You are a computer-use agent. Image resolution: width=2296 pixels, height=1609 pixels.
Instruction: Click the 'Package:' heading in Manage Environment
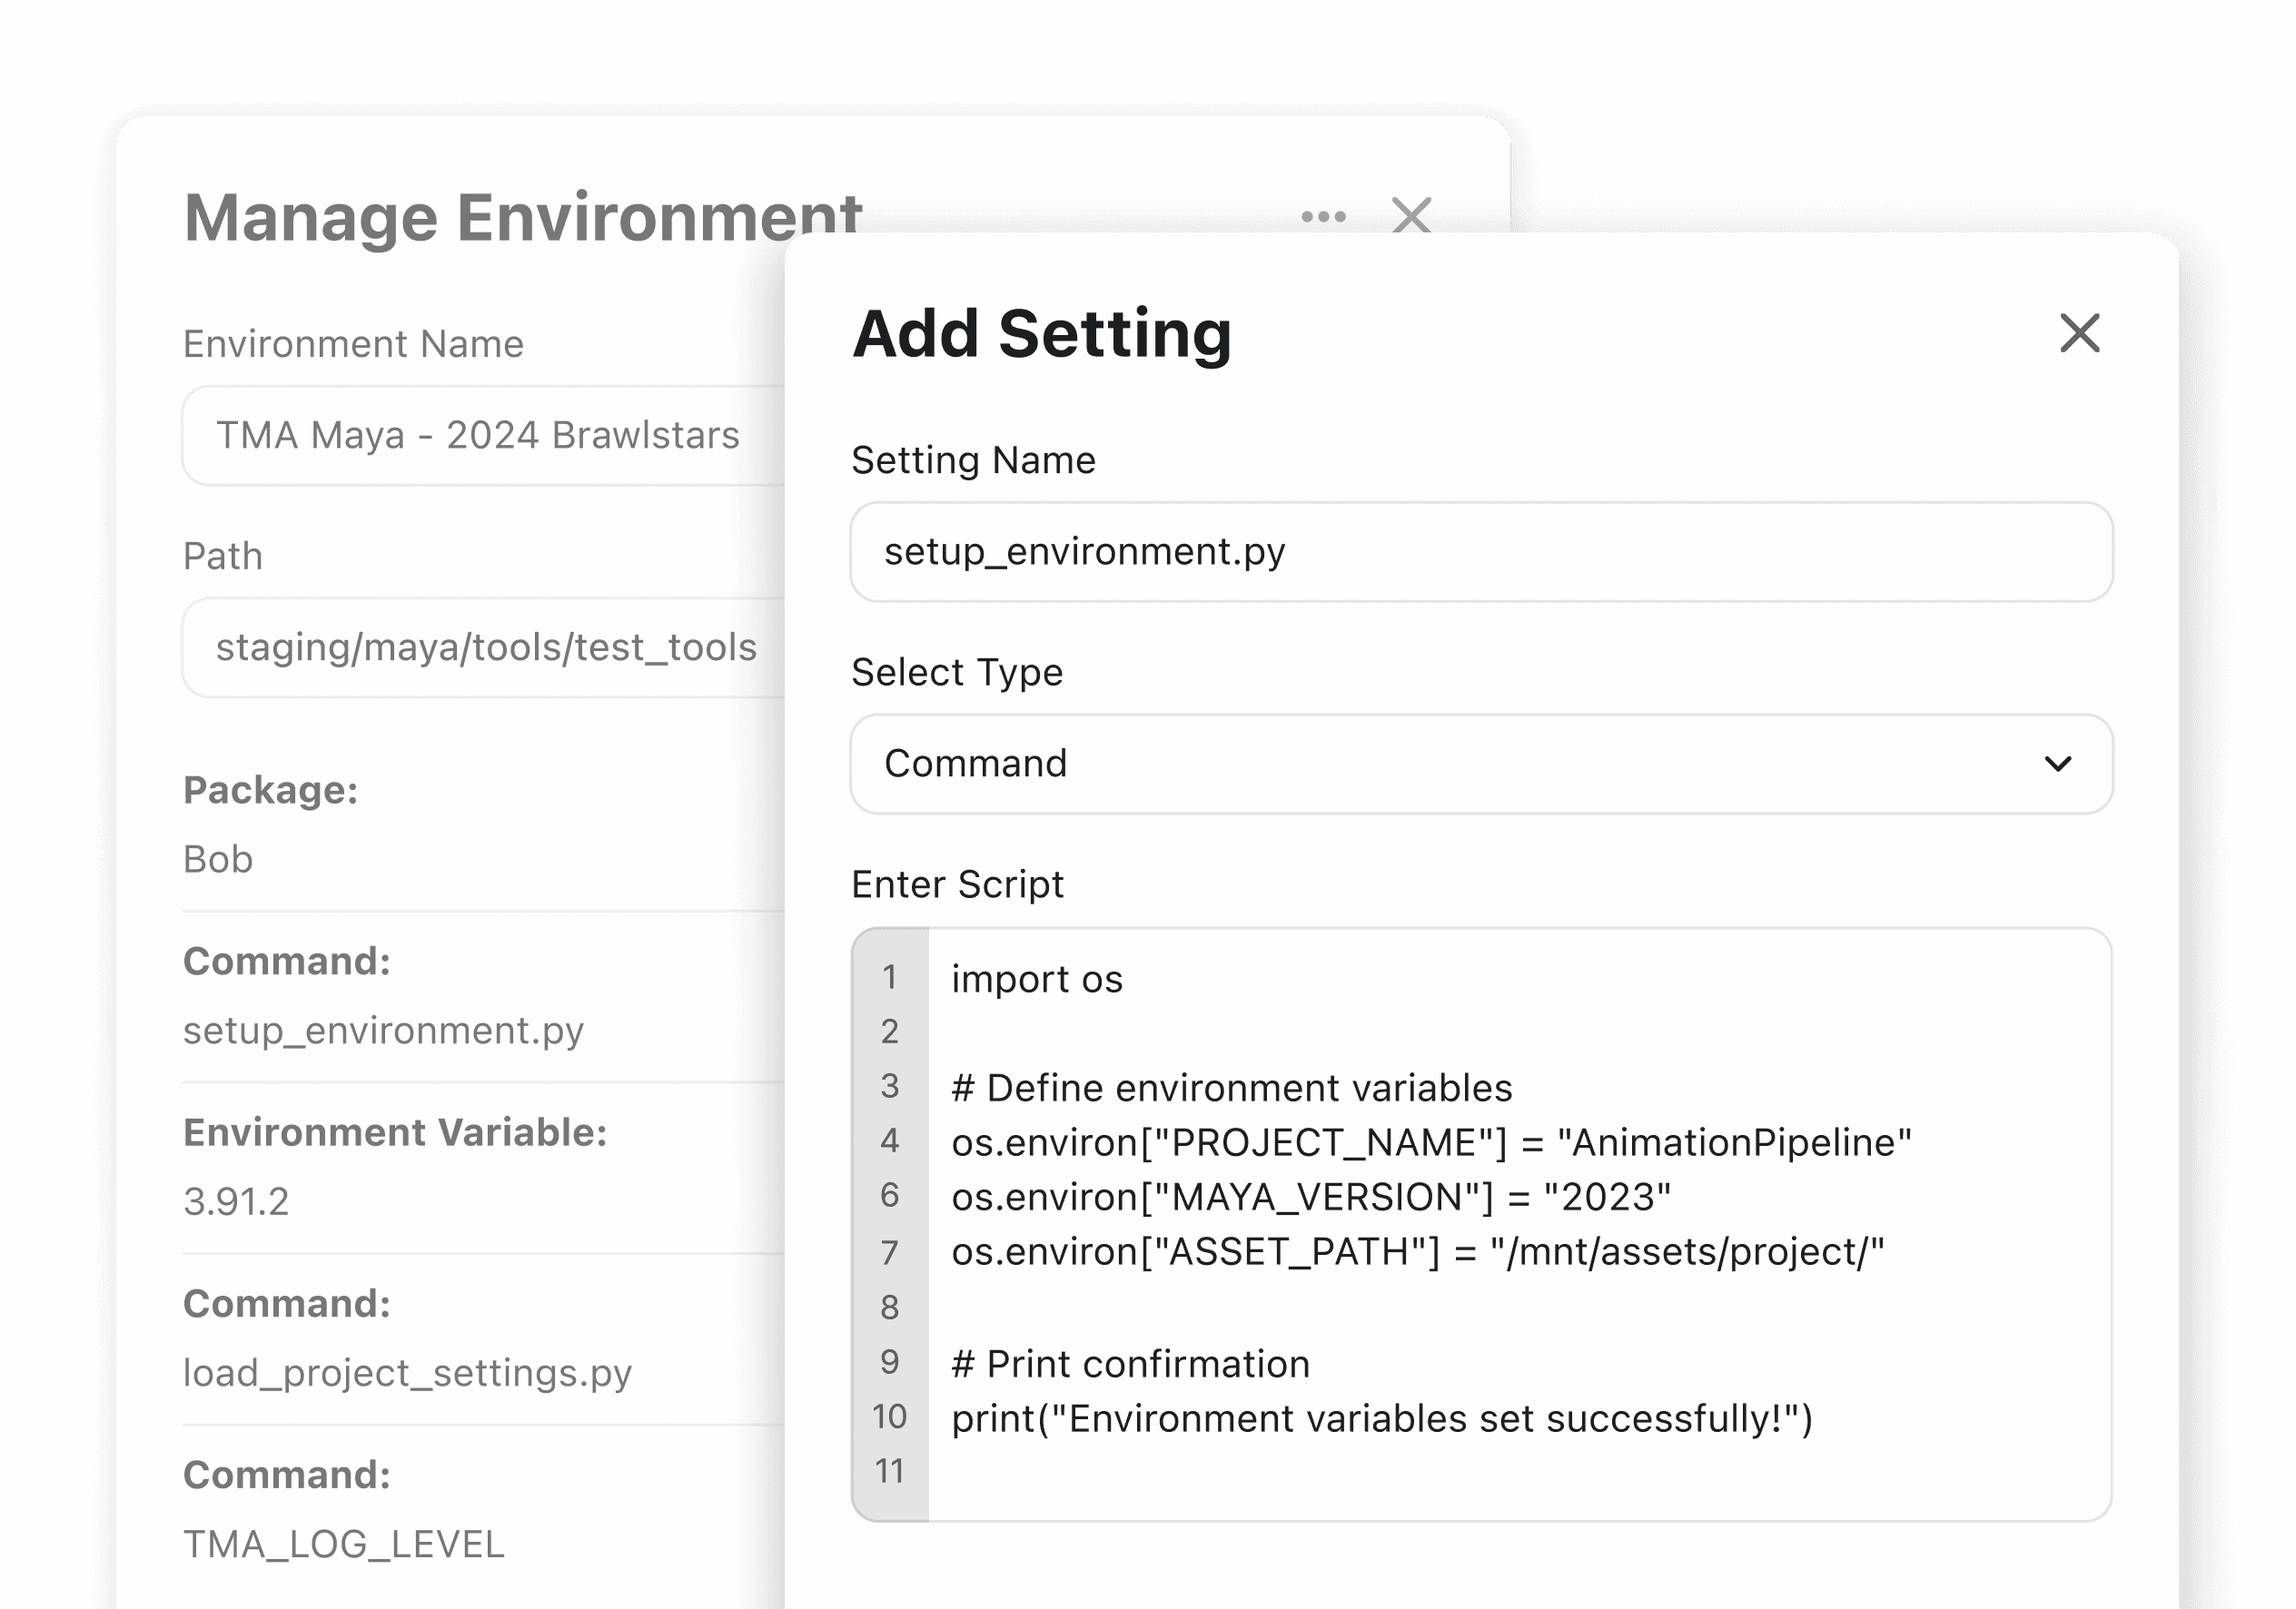270,790
